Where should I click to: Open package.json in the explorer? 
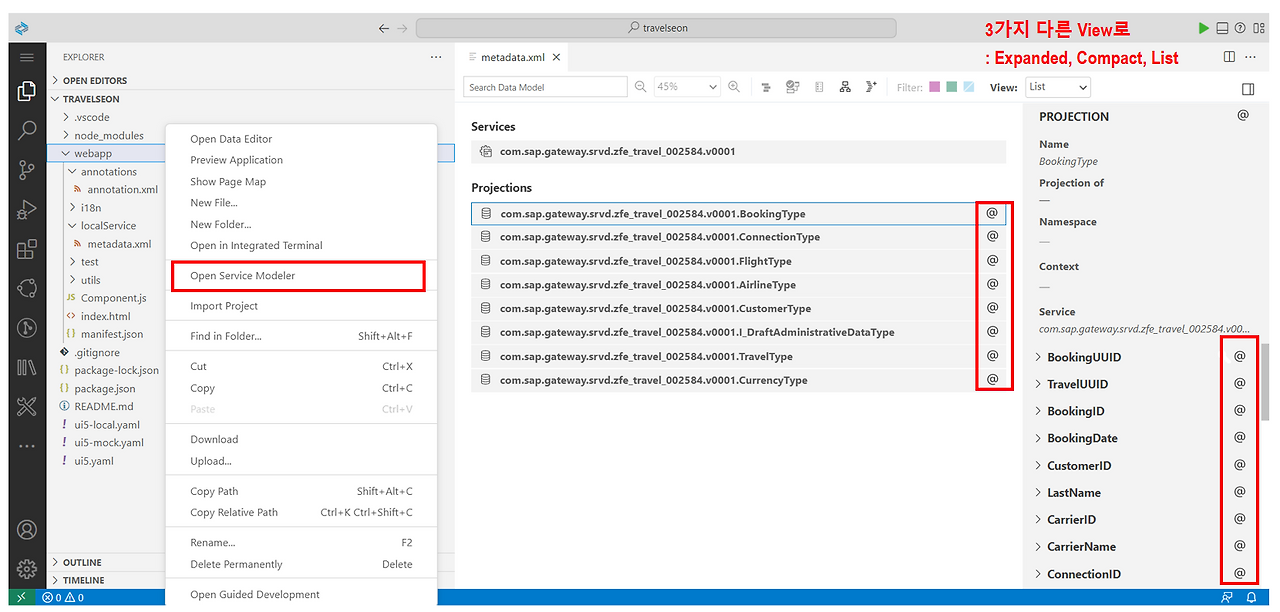(104, 388)
